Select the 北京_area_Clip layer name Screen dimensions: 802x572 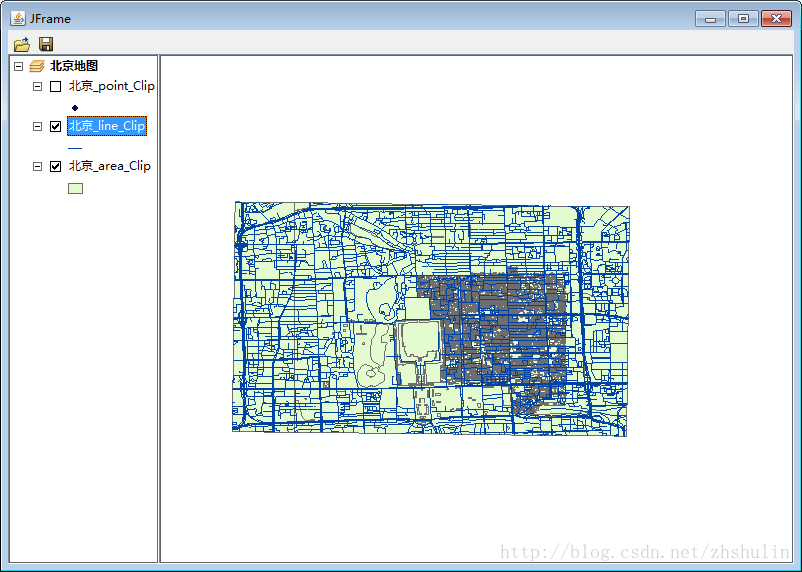(x=109, y=166)
